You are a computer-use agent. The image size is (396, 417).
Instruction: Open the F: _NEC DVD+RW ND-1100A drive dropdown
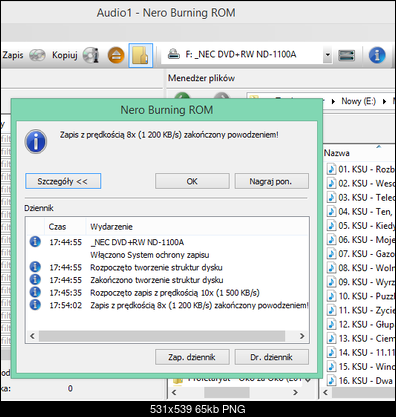(328, 55)
